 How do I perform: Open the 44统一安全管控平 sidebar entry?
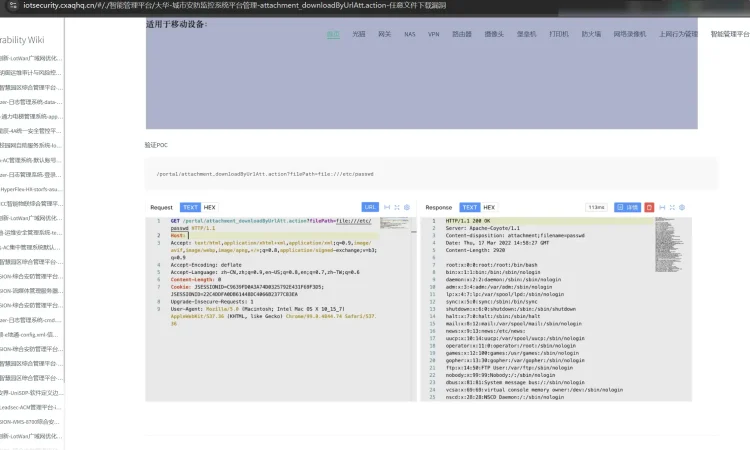31,131
